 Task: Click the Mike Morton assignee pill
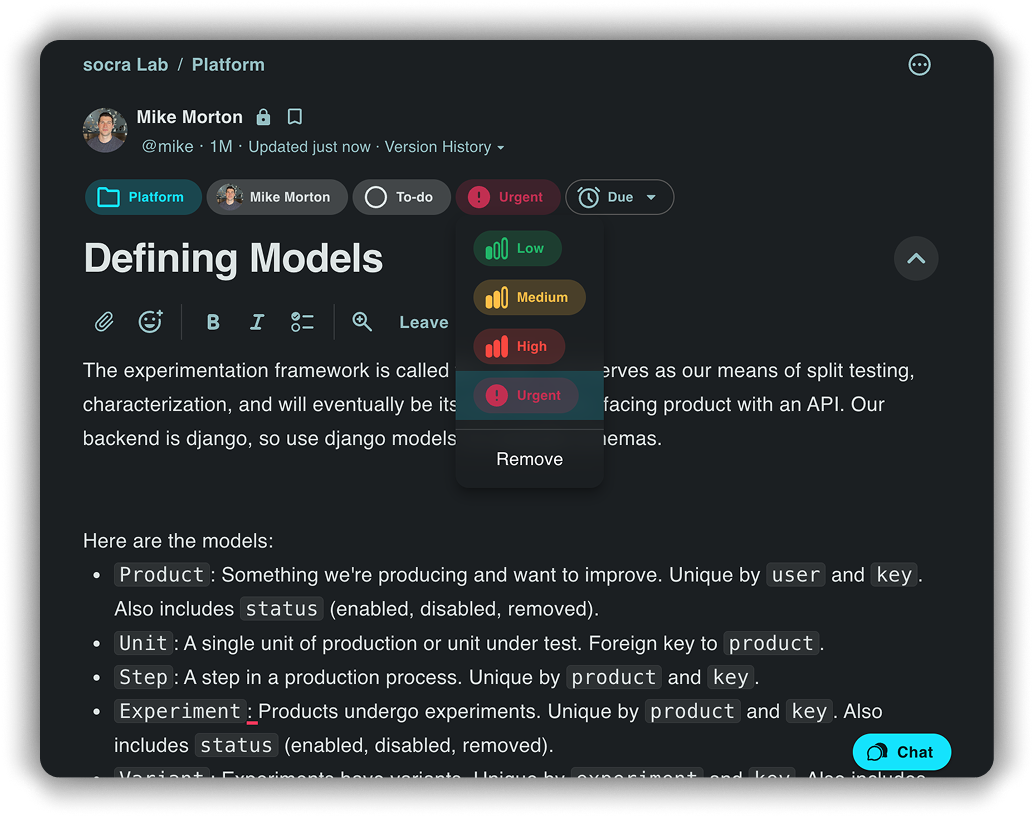pos(277,197)
